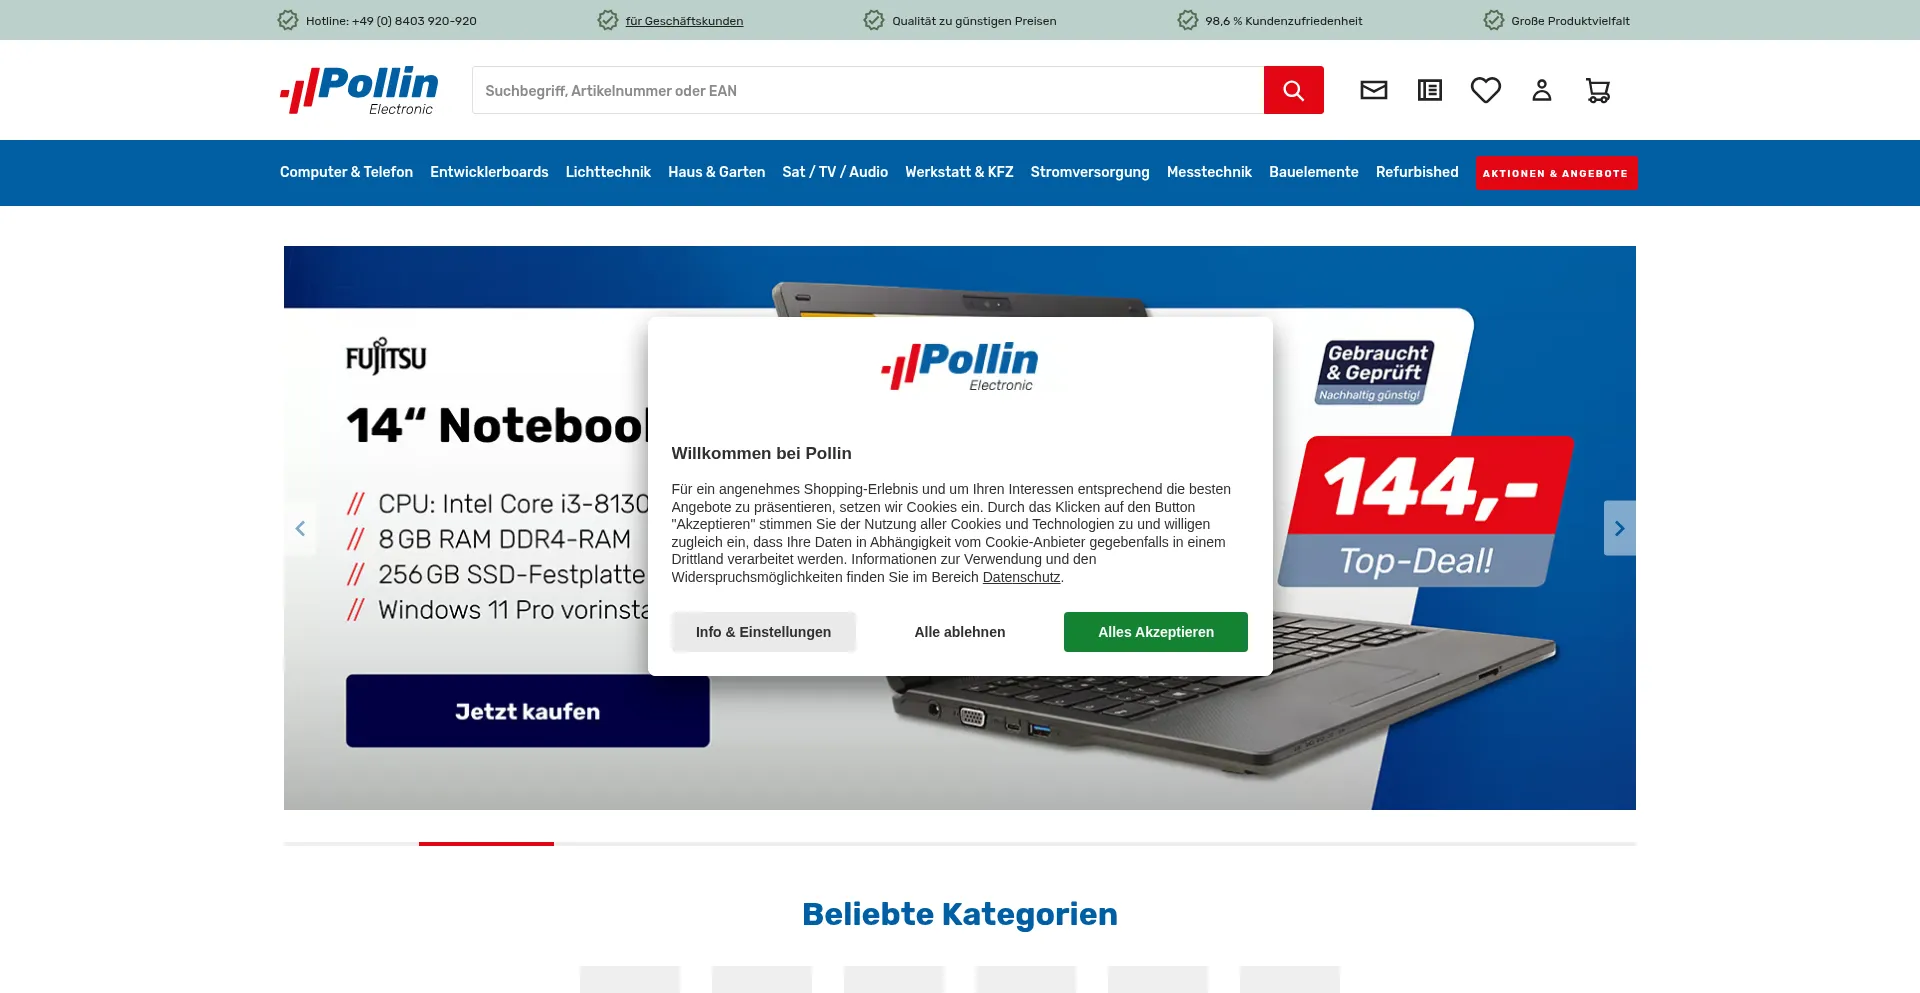Viewport: 1920px width, 993px height.
Task: Open the catalog list icon in header
Action: pos(1430,90)
